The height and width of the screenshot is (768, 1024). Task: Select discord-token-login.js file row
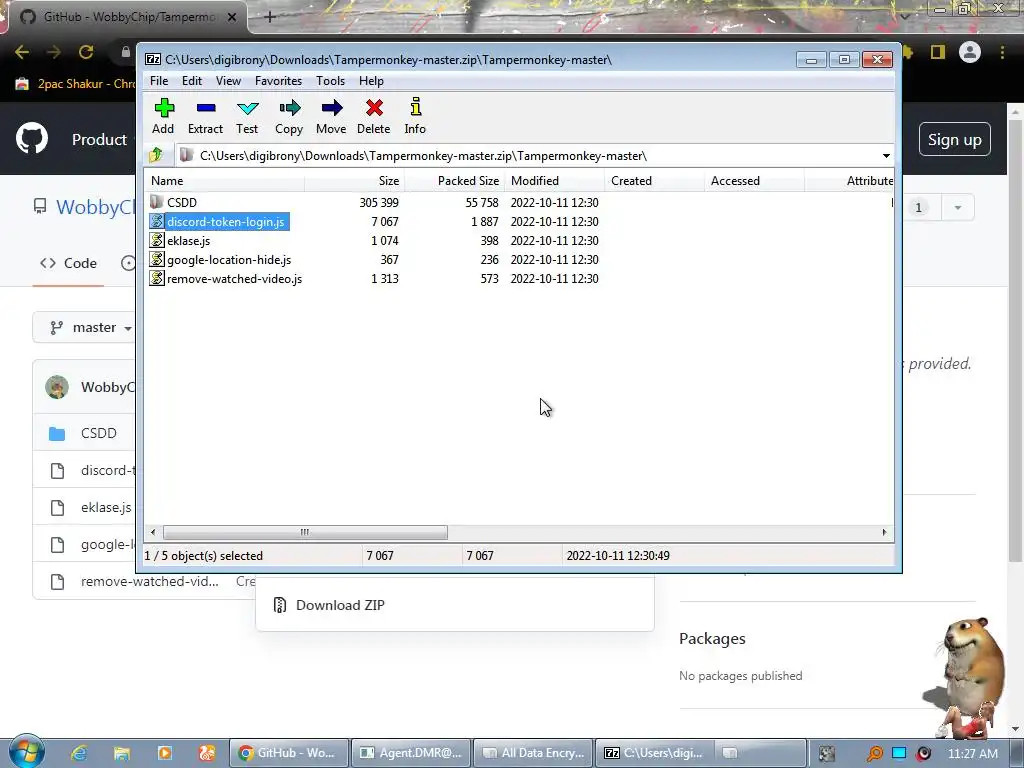point(225,221)
